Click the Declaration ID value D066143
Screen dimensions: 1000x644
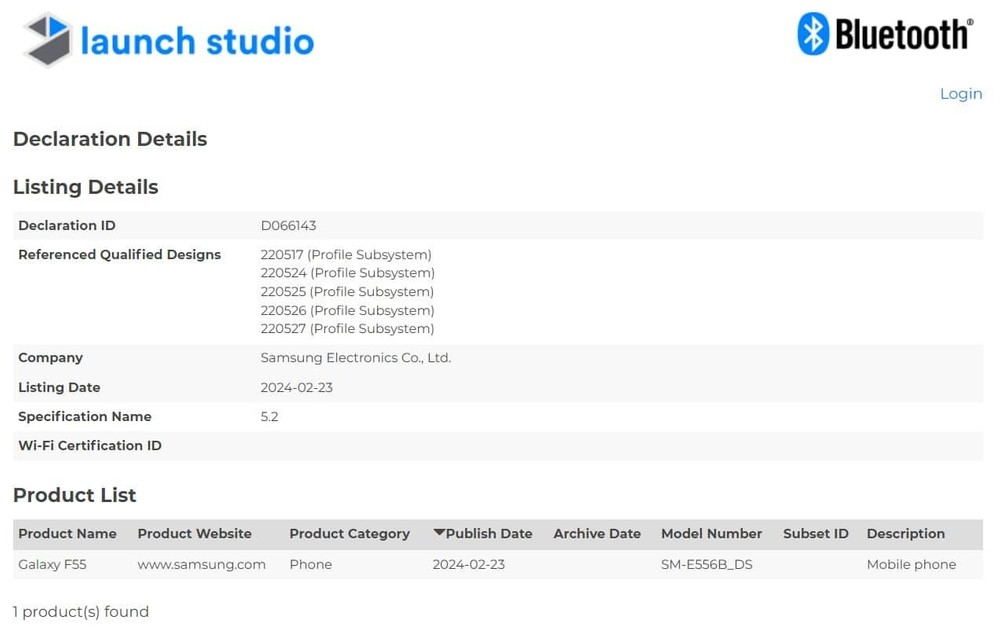tap(288, 226)
